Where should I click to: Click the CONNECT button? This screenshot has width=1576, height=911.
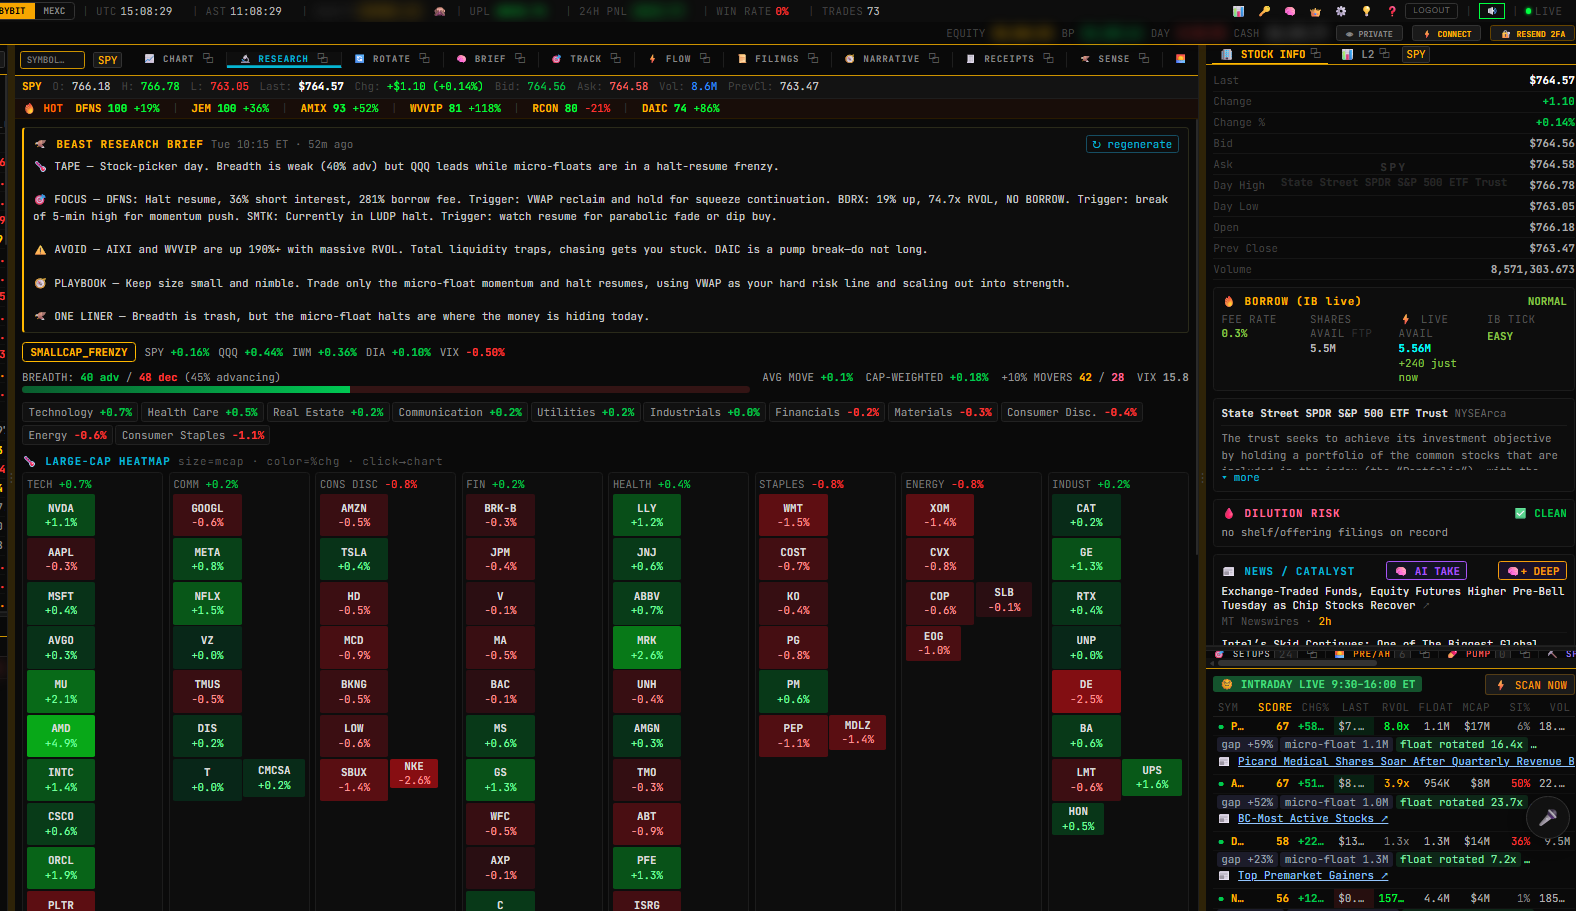click(1447, 34)
